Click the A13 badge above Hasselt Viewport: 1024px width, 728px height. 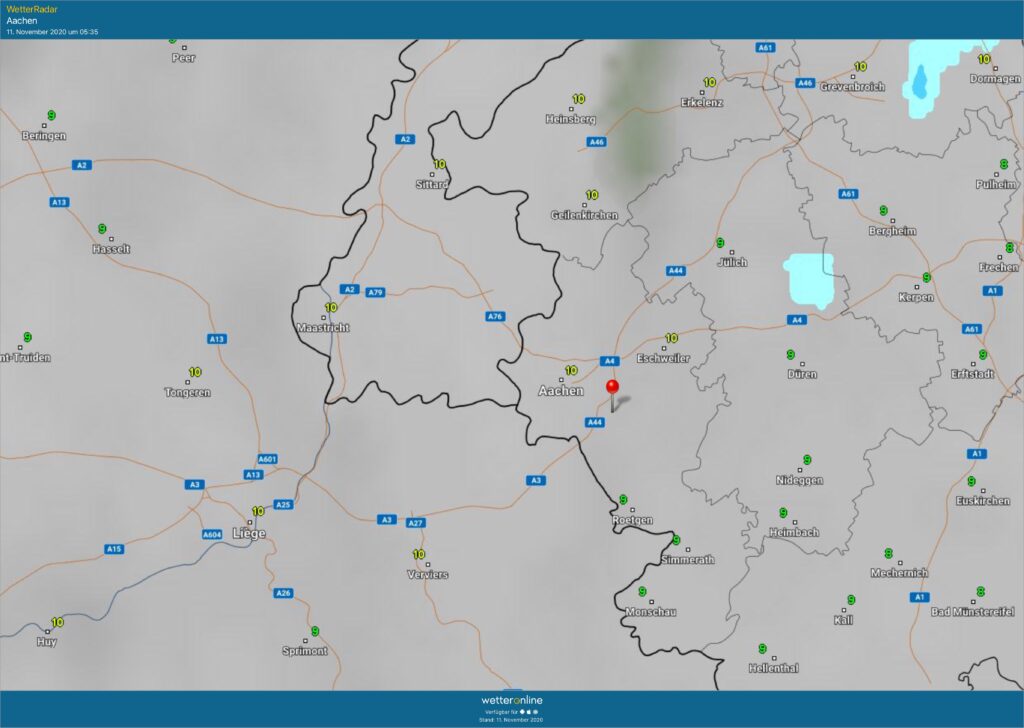coord(59,202)
